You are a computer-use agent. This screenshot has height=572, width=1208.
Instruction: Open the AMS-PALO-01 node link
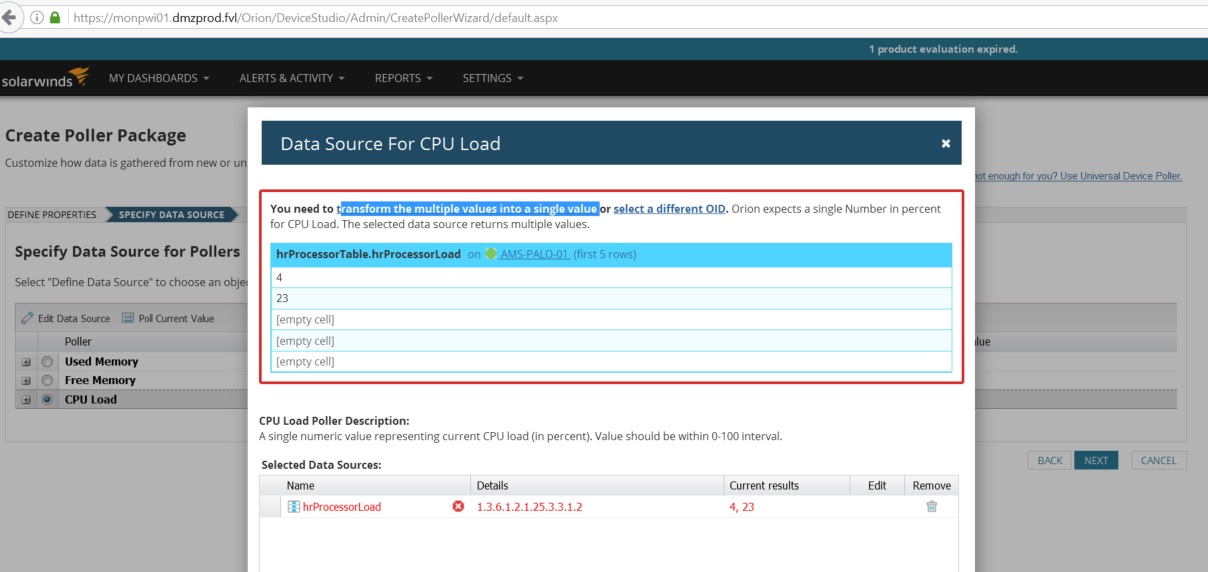[535, 254]
